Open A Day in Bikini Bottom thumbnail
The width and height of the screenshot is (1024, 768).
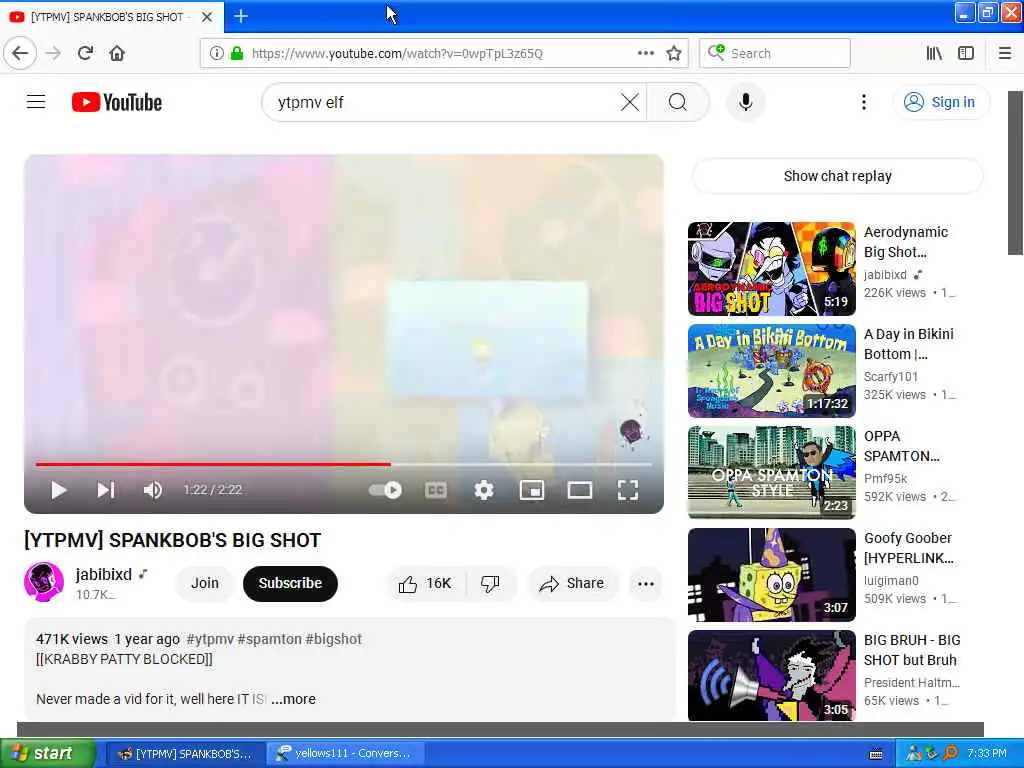pos(771,370)
